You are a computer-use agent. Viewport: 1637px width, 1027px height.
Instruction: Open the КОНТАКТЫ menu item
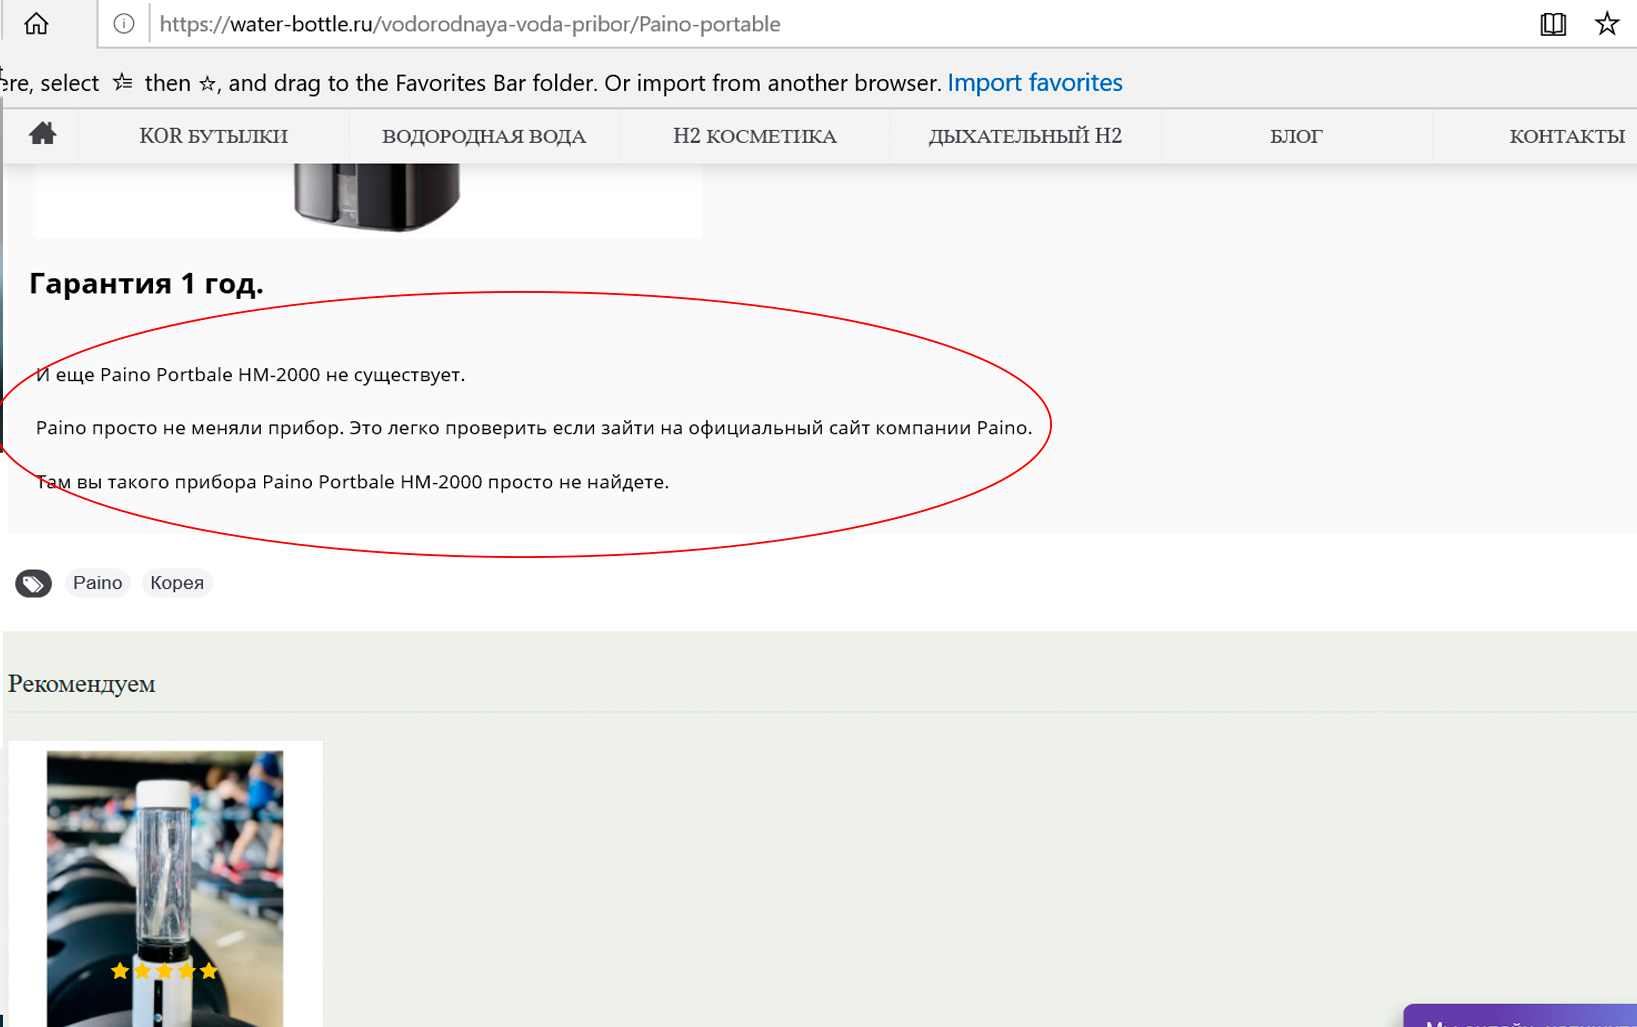click(1566, 136)
